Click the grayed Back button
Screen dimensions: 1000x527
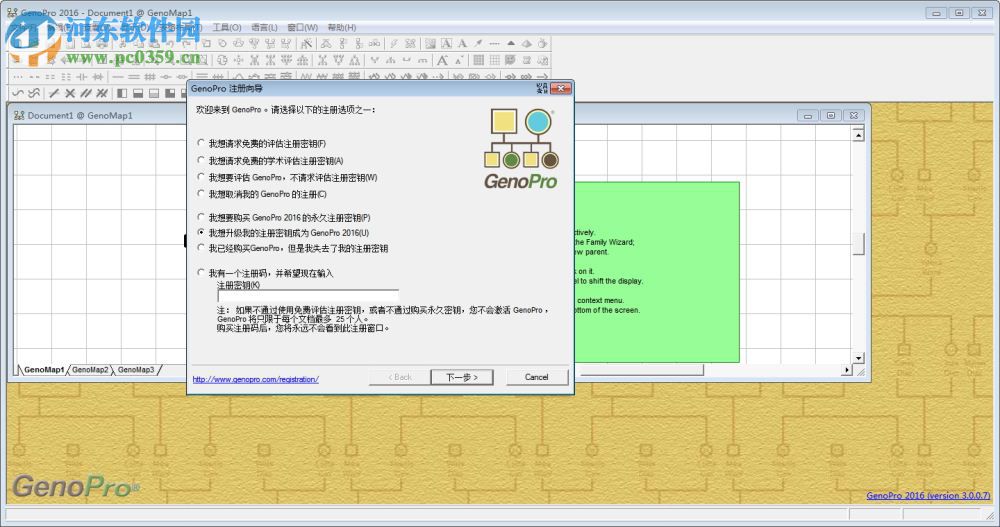point(400,377)
